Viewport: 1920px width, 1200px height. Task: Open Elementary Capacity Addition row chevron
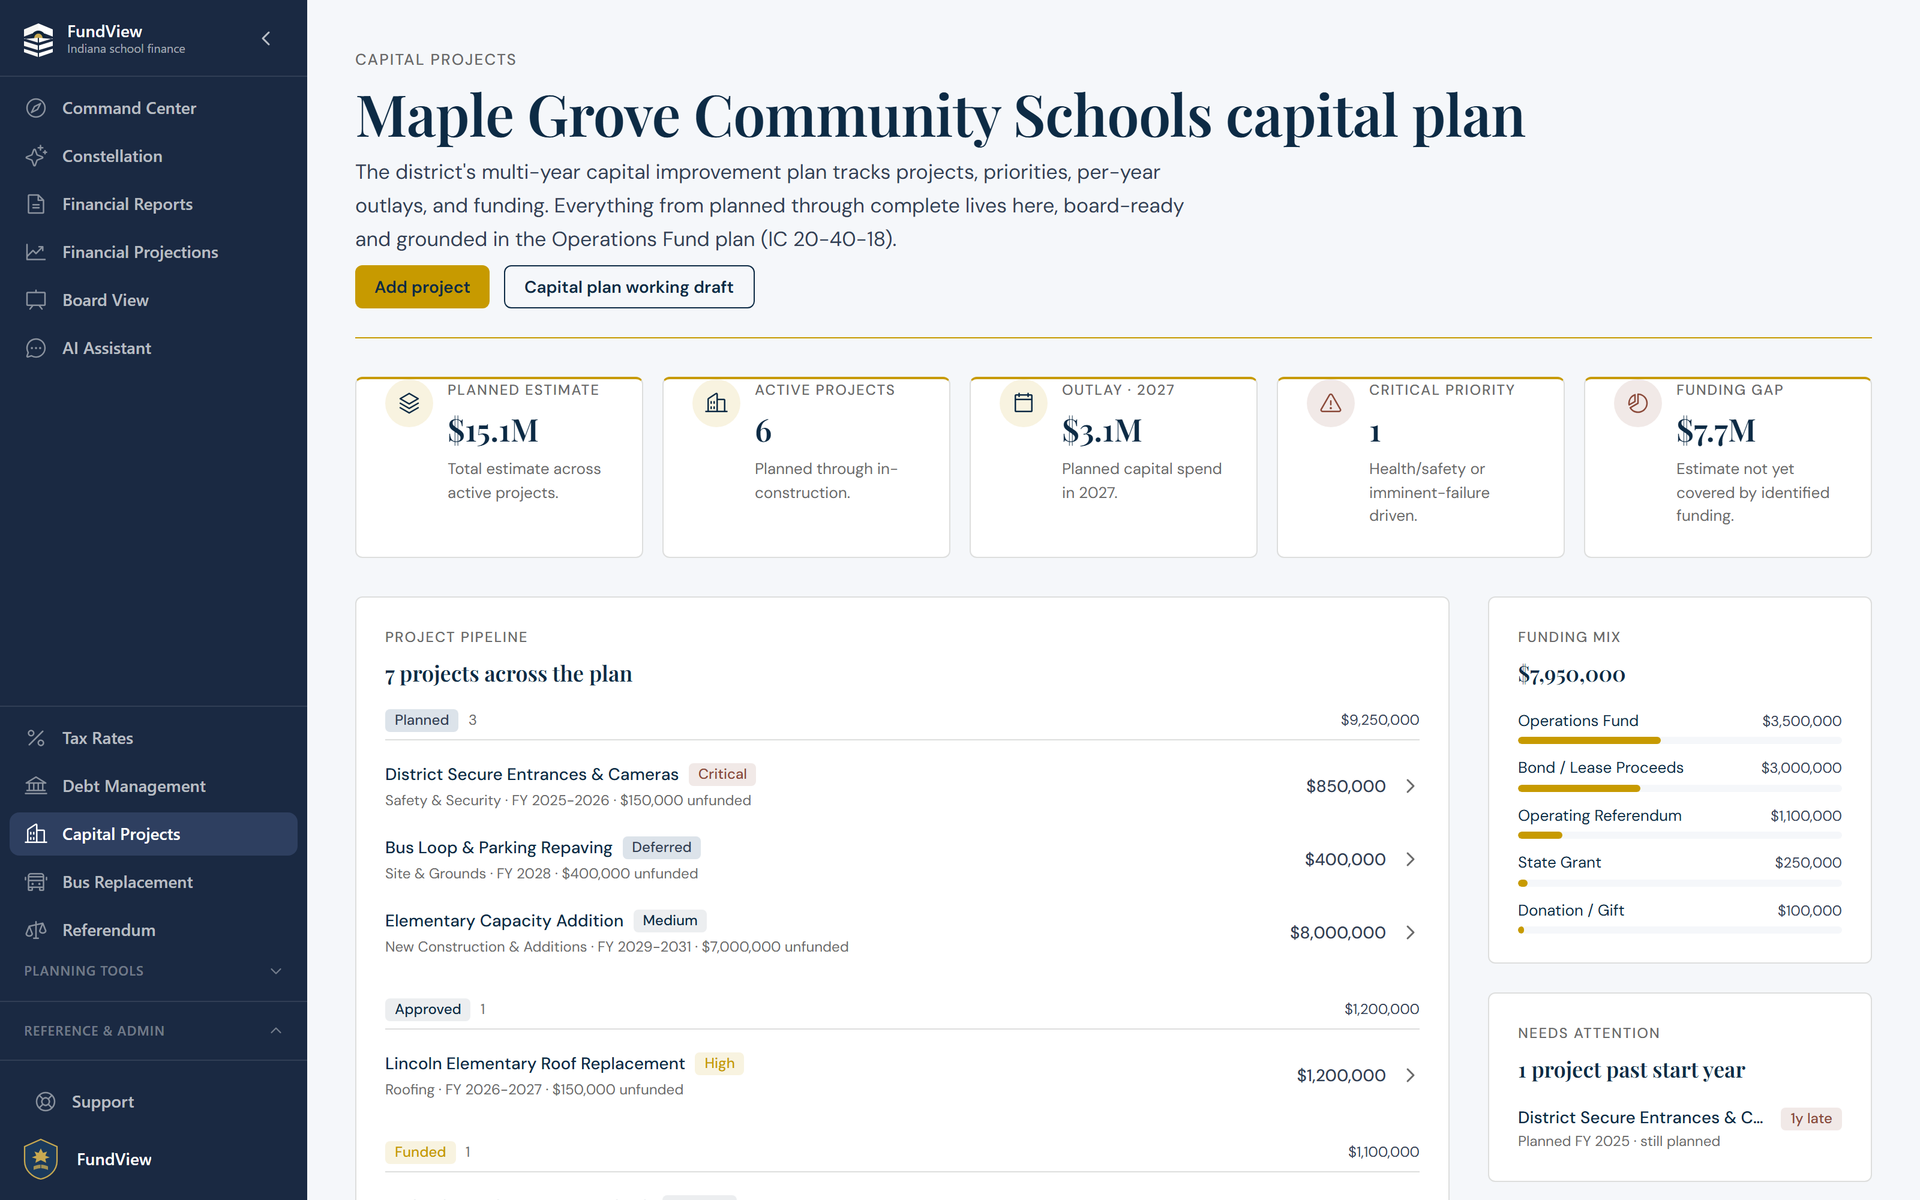[x=1410, y=932]
